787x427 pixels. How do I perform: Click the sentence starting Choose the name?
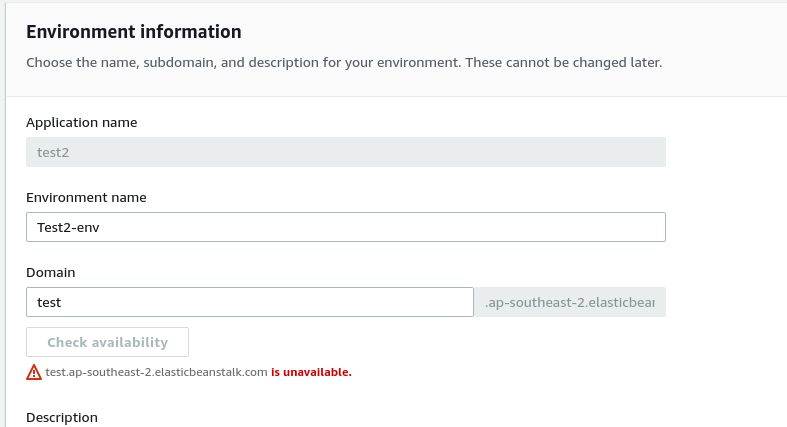(x=244, y=63)
